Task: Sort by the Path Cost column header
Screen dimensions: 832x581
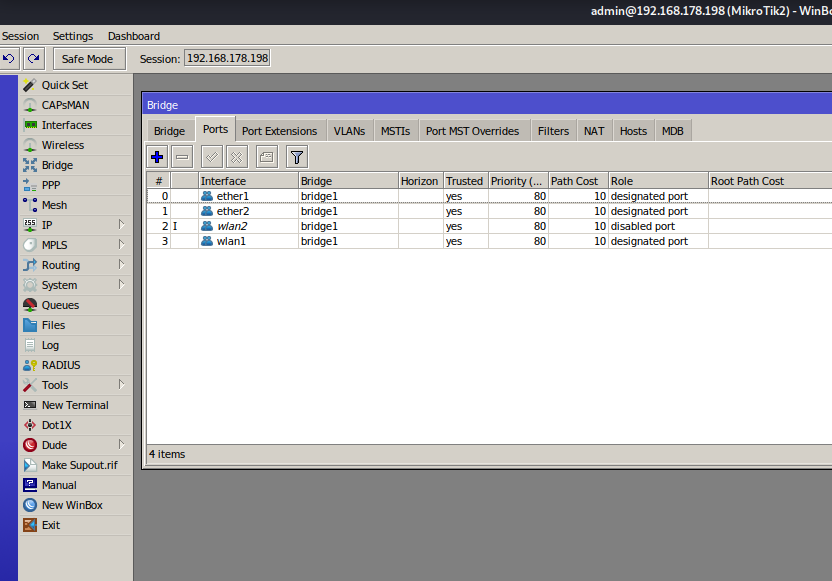Action: (578, 181)
